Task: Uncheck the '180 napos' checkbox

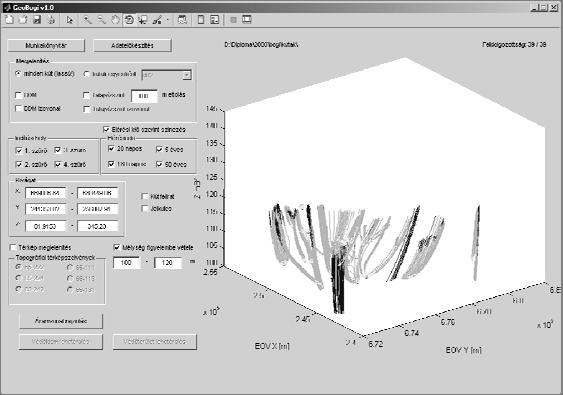Action: [x=111, y=164]
